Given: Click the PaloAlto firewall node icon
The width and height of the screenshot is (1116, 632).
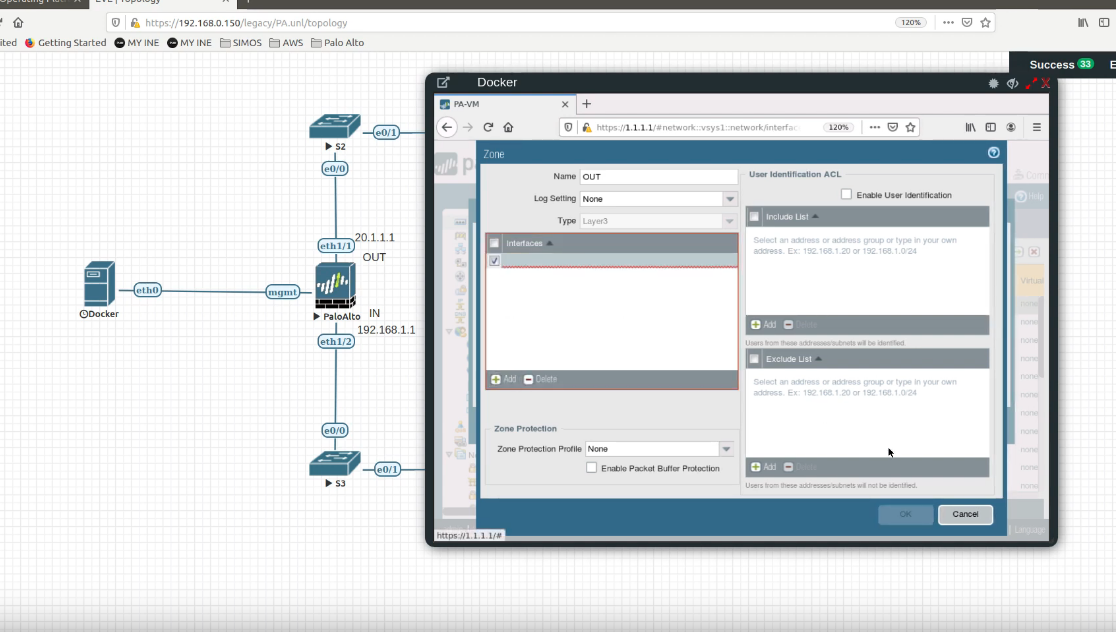Looking at the screenshot, I should (336, 286).
